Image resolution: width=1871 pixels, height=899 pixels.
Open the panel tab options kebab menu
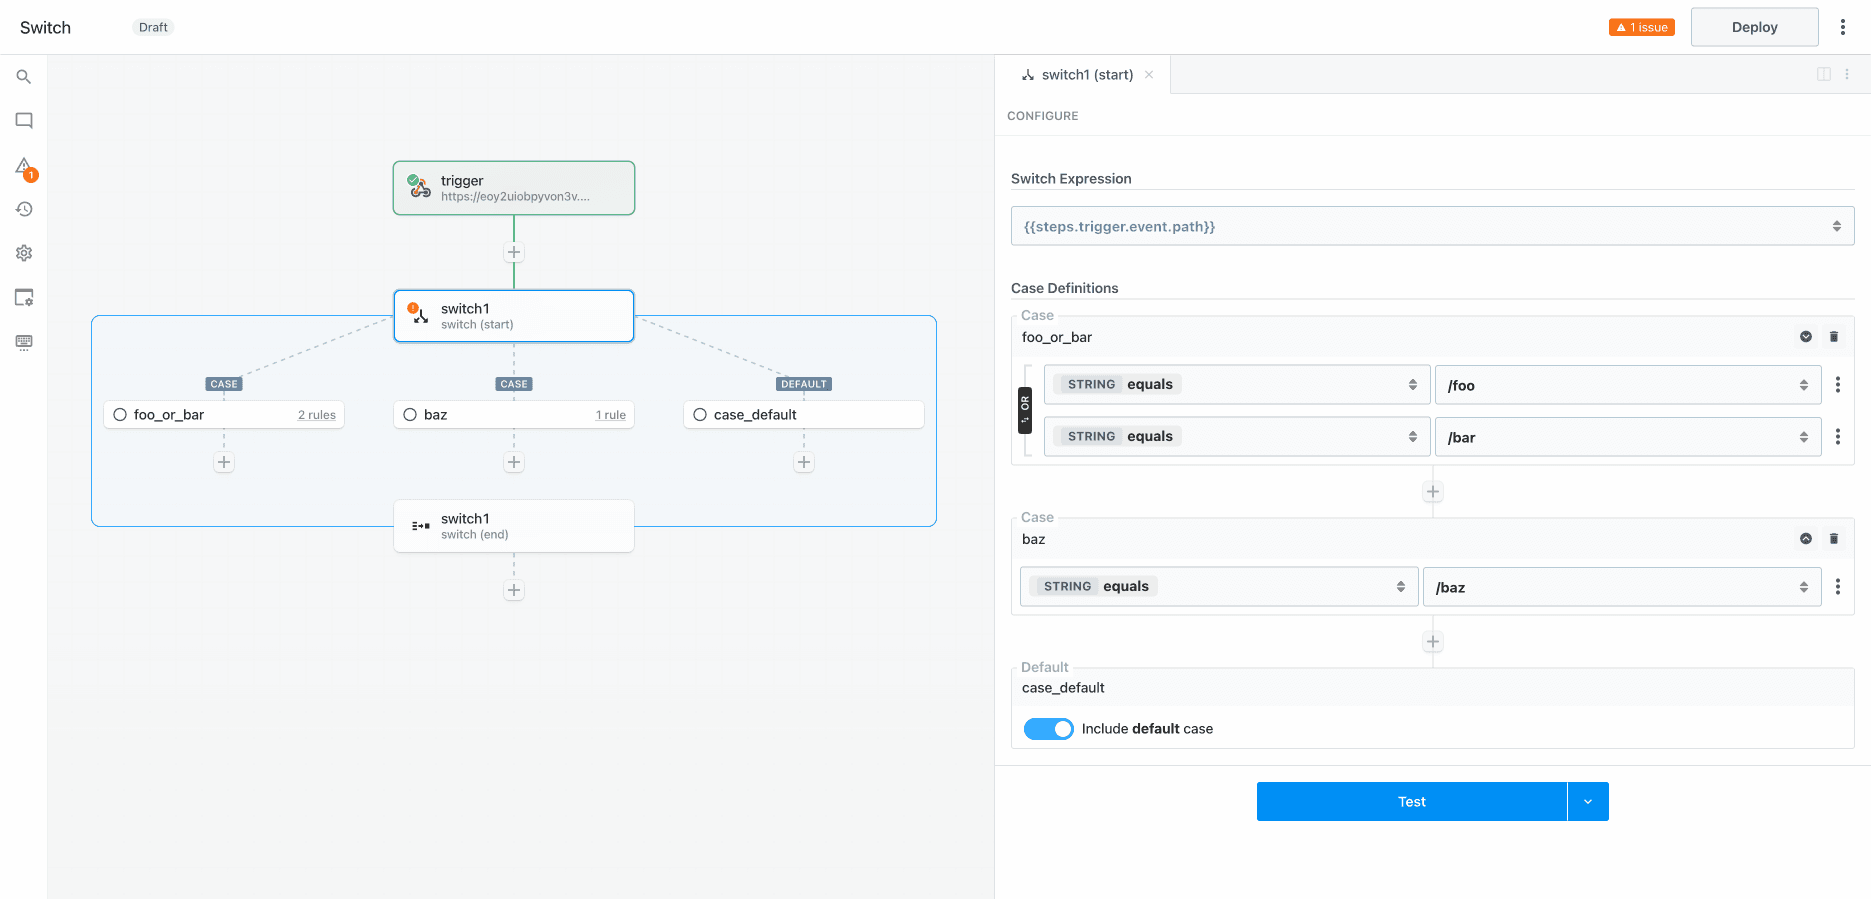(1847, 74)
